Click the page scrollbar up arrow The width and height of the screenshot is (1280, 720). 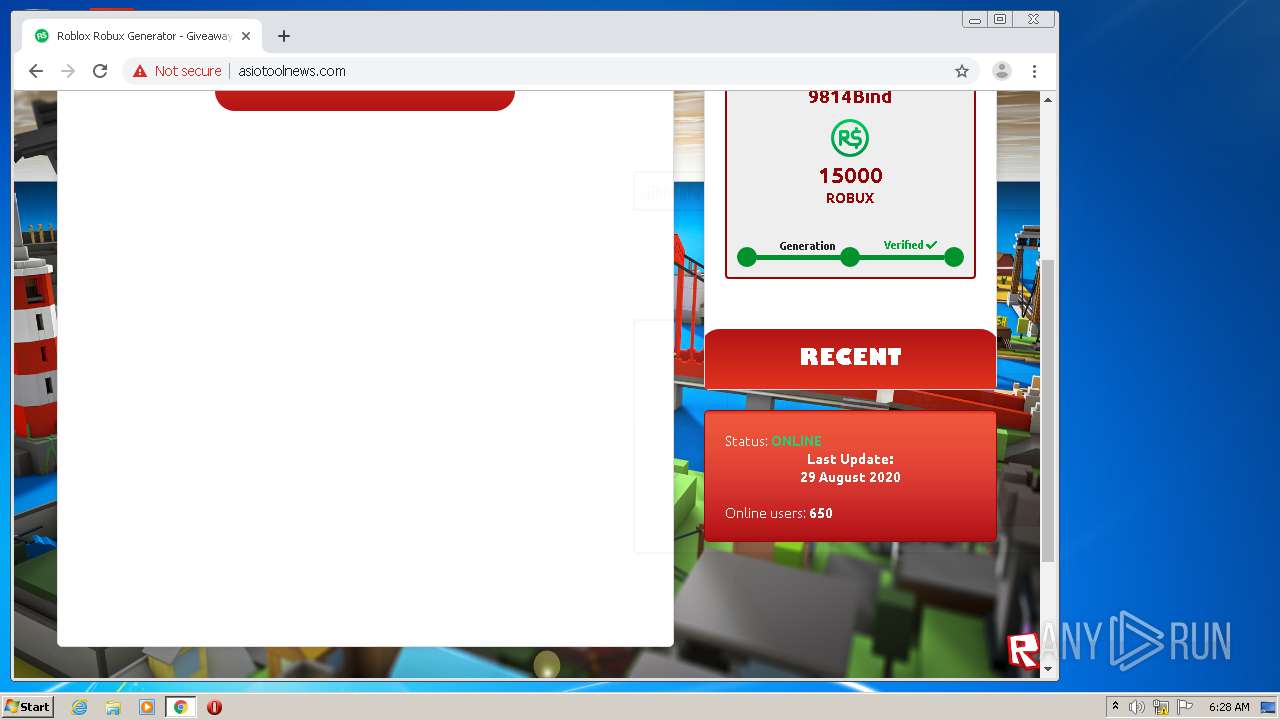tap(1048, 100)
